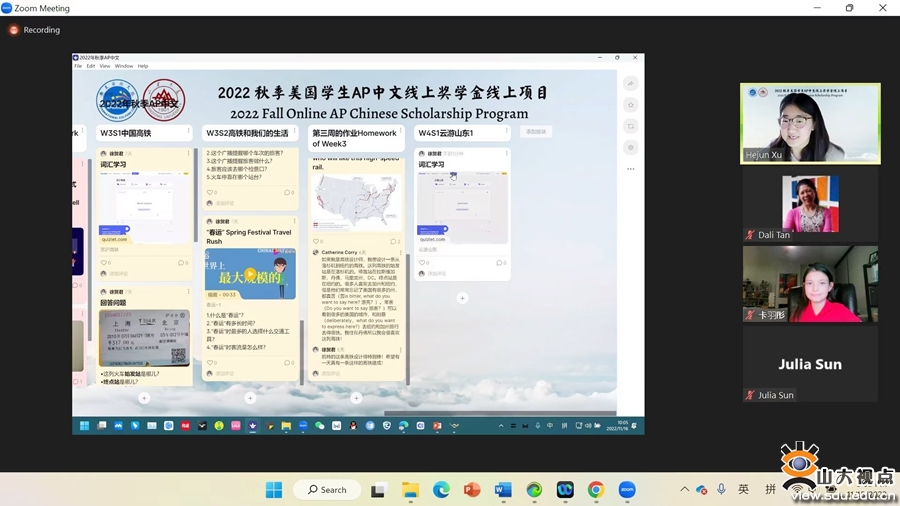The width and height of the screenshot is (900, 506).
Task: Open the menu of the Spring Festival Travel Rush card
Action: tap(294, 221)
